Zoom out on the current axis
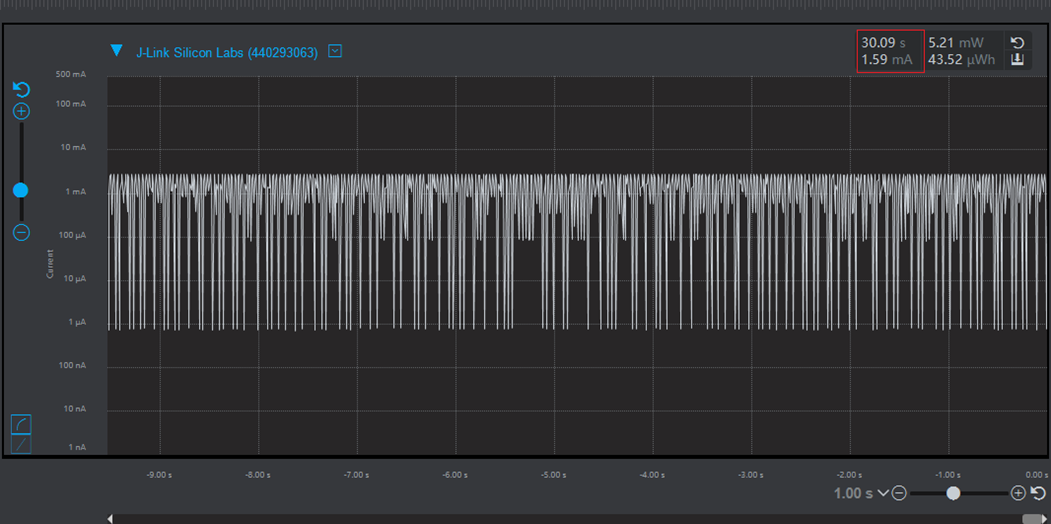 click(x=21, y=233)
